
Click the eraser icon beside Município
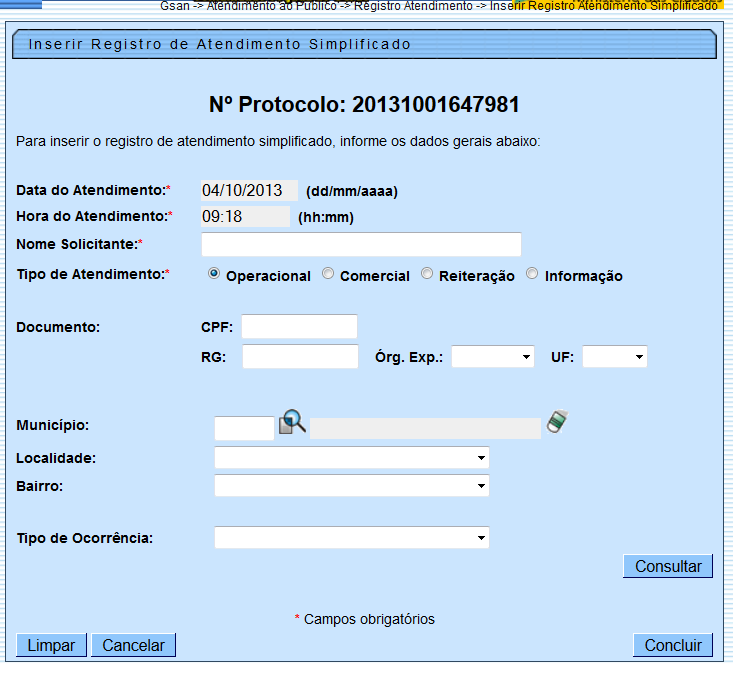[557, 423]
